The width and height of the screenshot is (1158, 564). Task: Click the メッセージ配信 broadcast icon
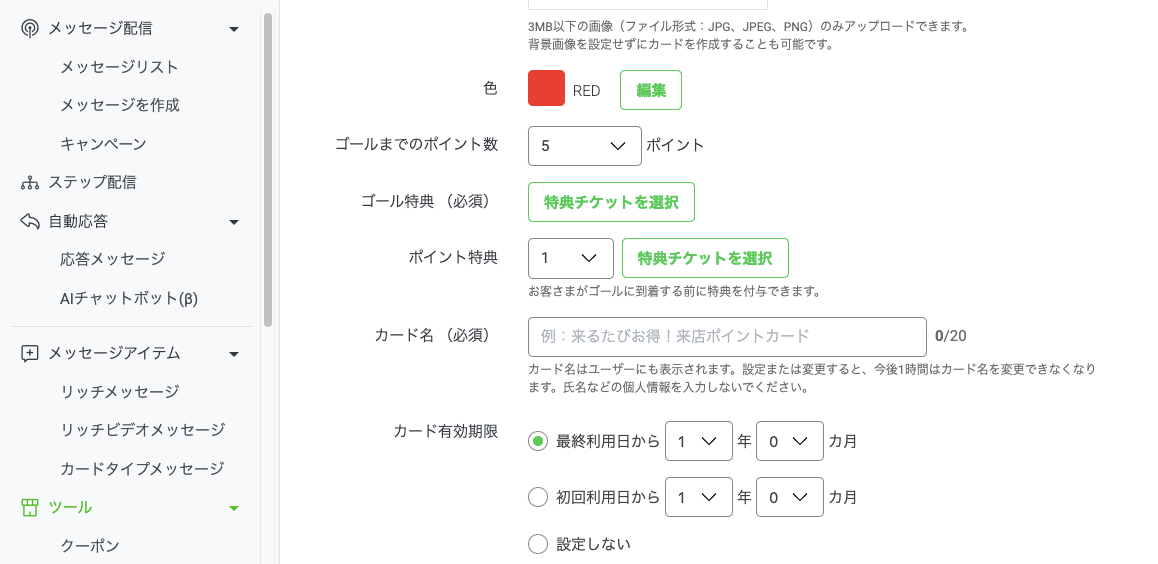coord(30,29)
